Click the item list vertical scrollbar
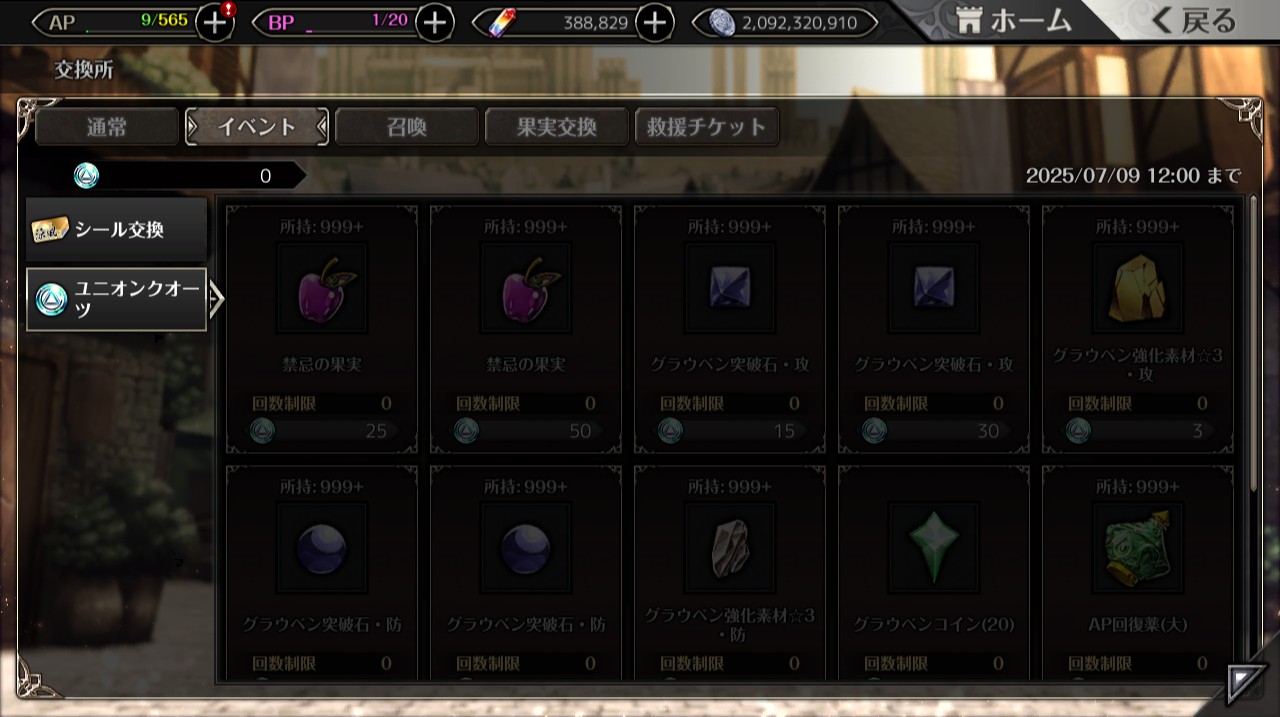This screenshot has width=1280, height=717. 1254,342
